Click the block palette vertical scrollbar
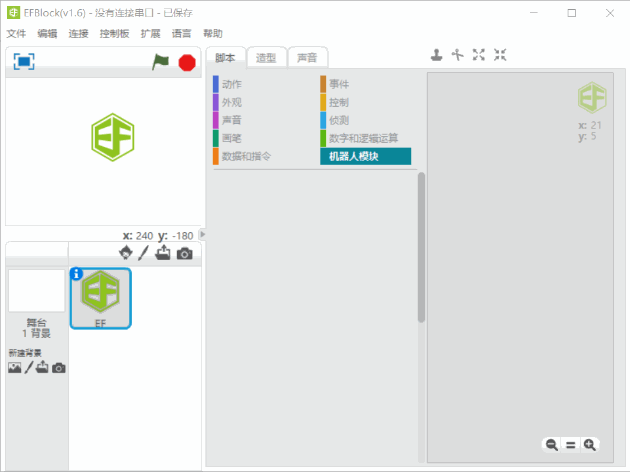The image size is (630, 472). click(421, 247)
